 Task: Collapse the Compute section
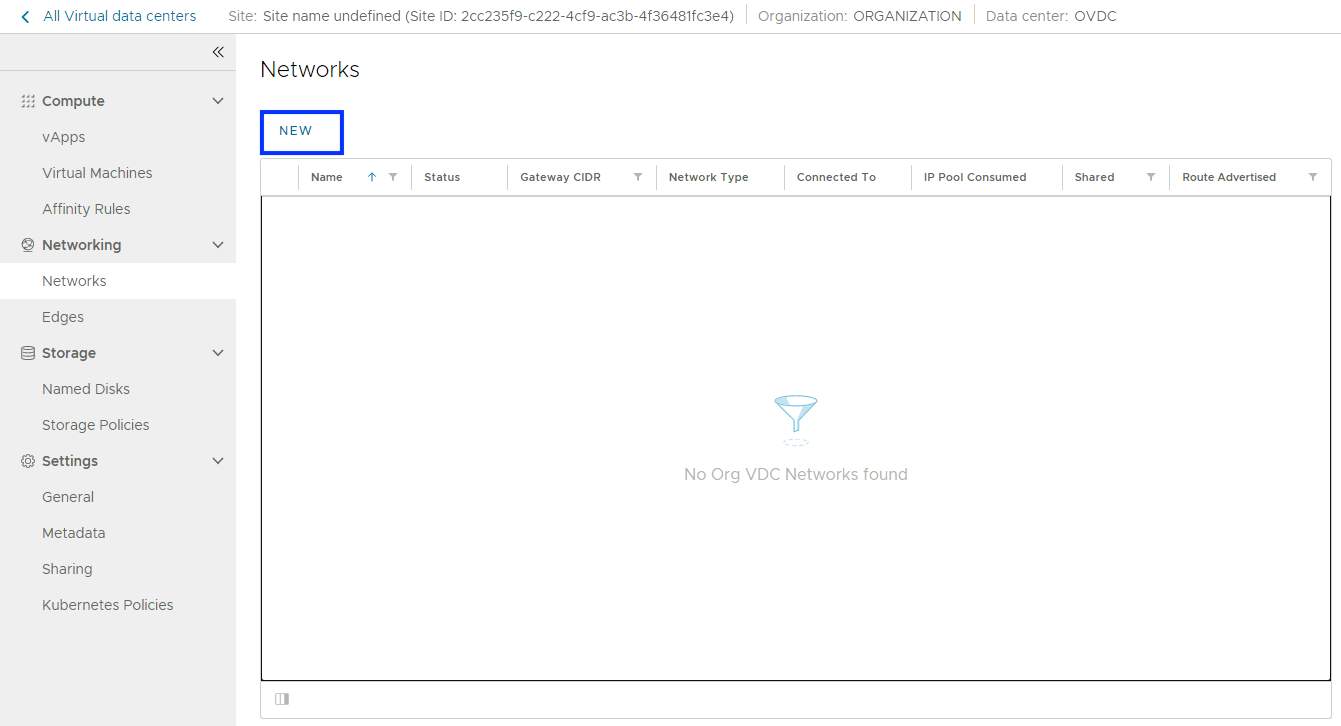tap(218, 101)
